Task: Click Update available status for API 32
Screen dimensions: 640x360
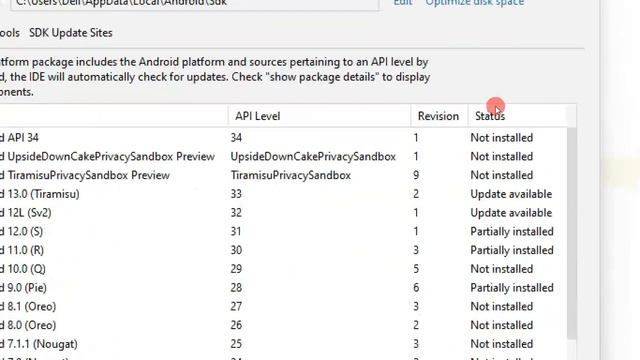Action: pos(511,213)
